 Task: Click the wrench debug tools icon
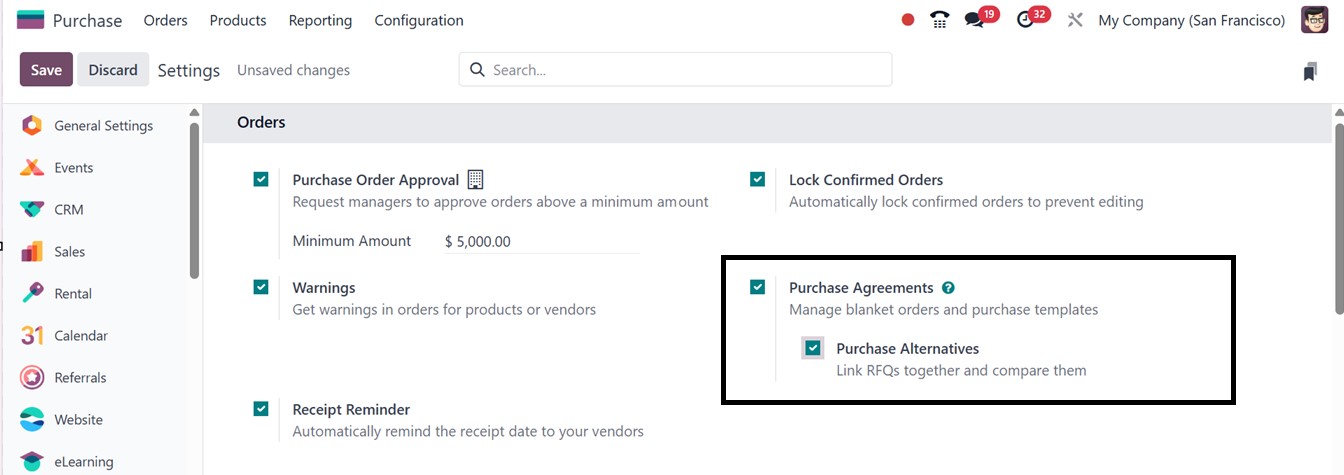pos(1075,20)
